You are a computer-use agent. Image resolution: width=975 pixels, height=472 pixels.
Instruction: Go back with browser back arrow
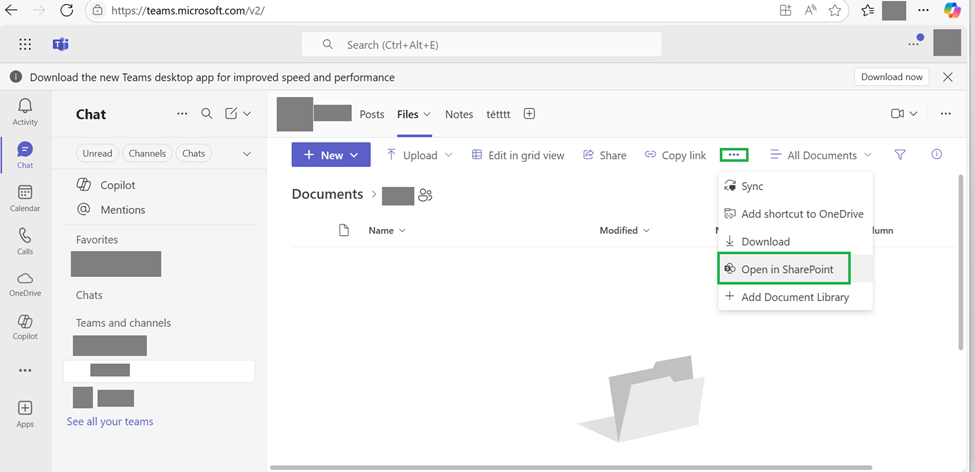click(x=11, y=11)
